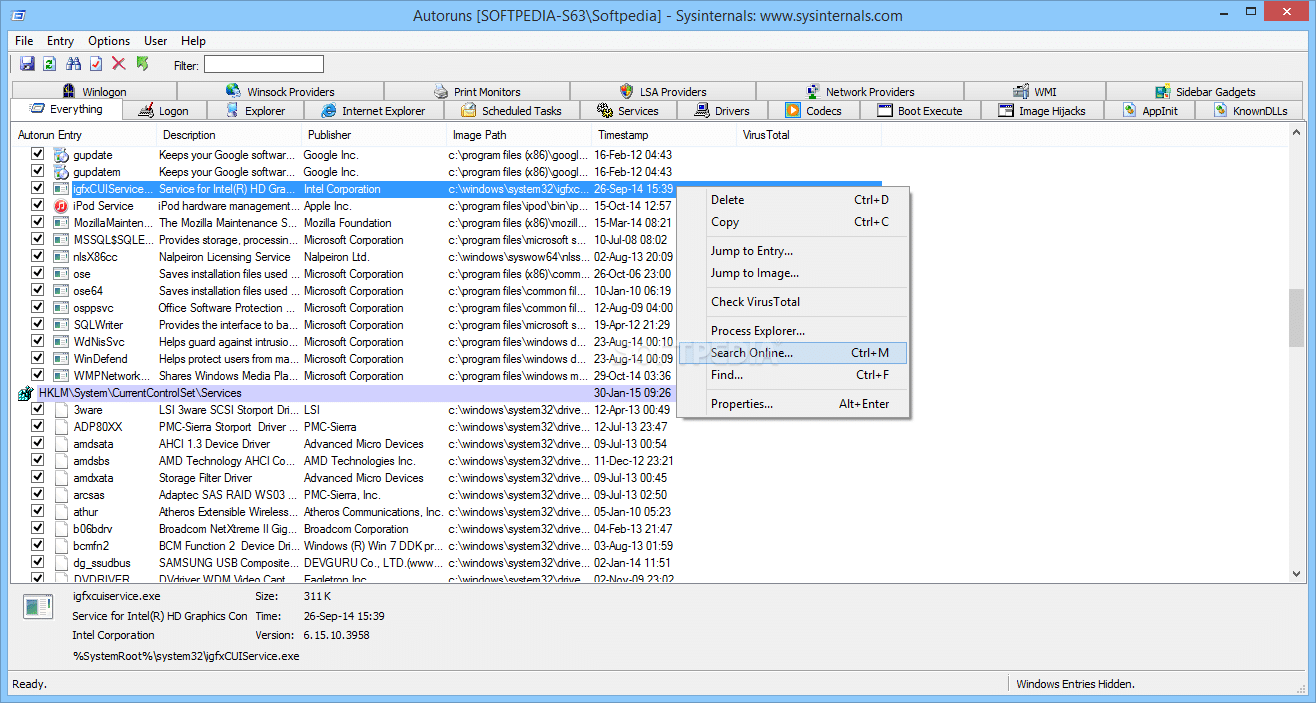Toggle the 3ware driver checkbox

[x=37, y=410]
